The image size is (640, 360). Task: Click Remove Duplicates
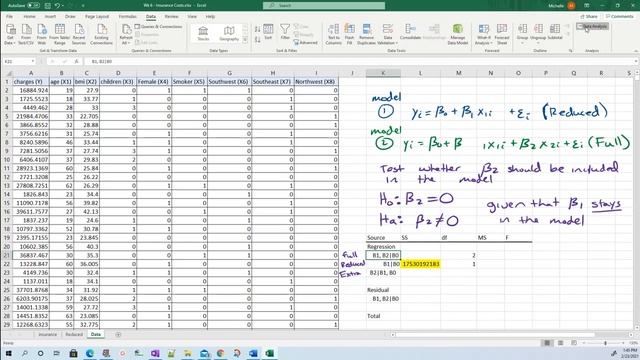[x=366, y=34]
